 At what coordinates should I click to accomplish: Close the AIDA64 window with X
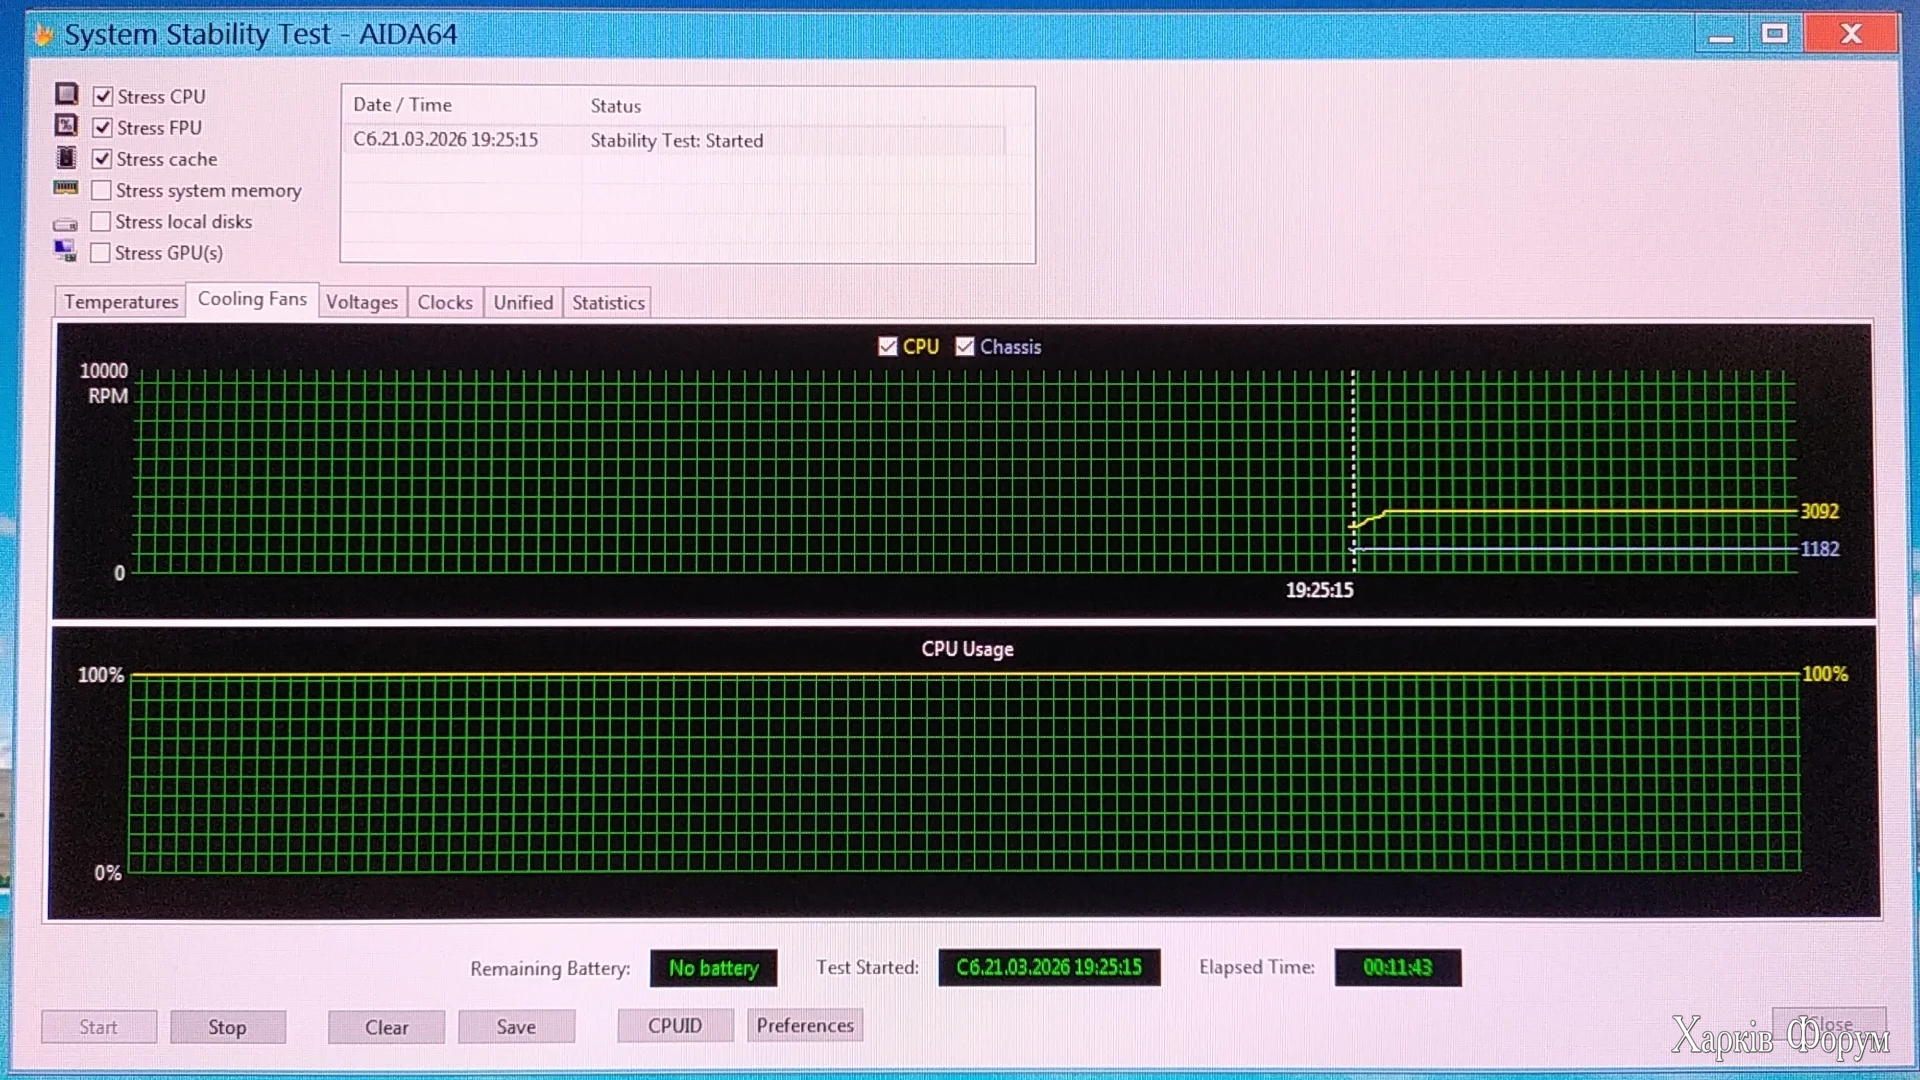(1851, 34)
